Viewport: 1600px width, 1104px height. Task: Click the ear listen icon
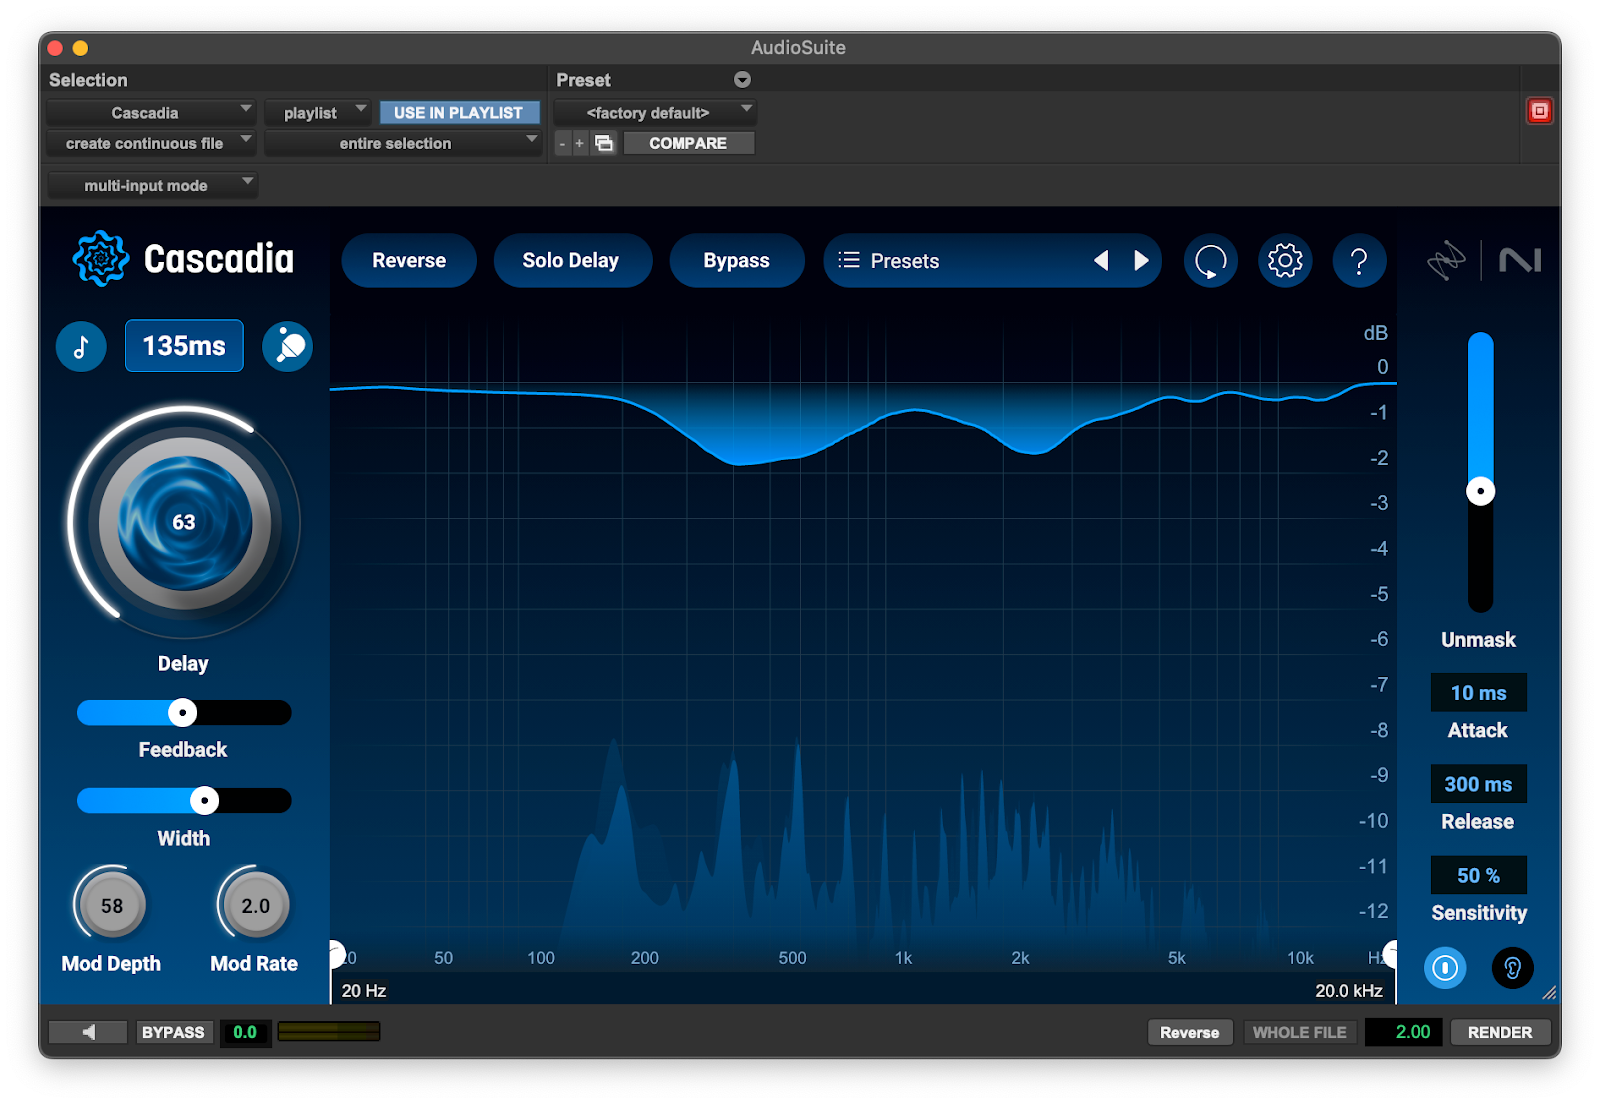pos(1512,967)
